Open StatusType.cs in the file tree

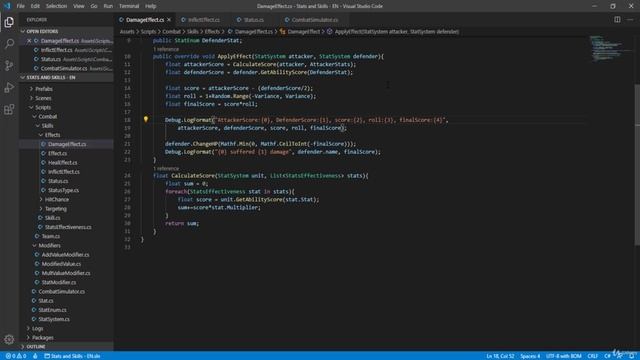63,190
